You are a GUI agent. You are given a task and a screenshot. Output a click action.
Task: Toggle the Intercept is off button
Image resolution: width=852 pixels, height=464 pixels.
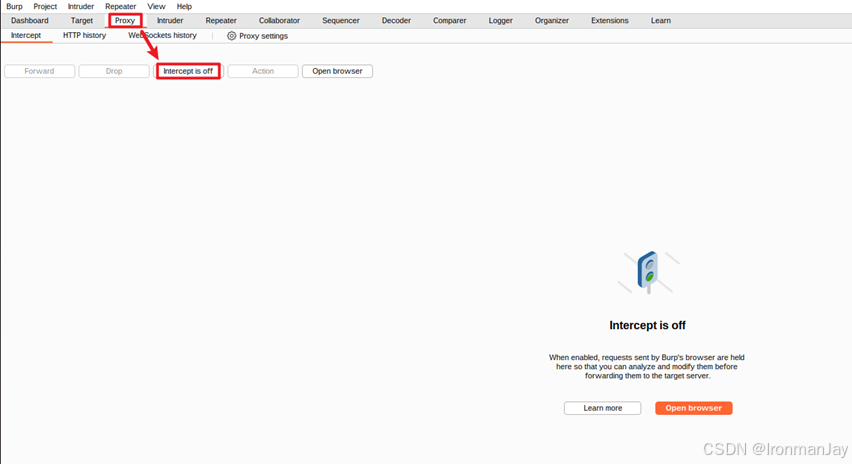(188, 71)
